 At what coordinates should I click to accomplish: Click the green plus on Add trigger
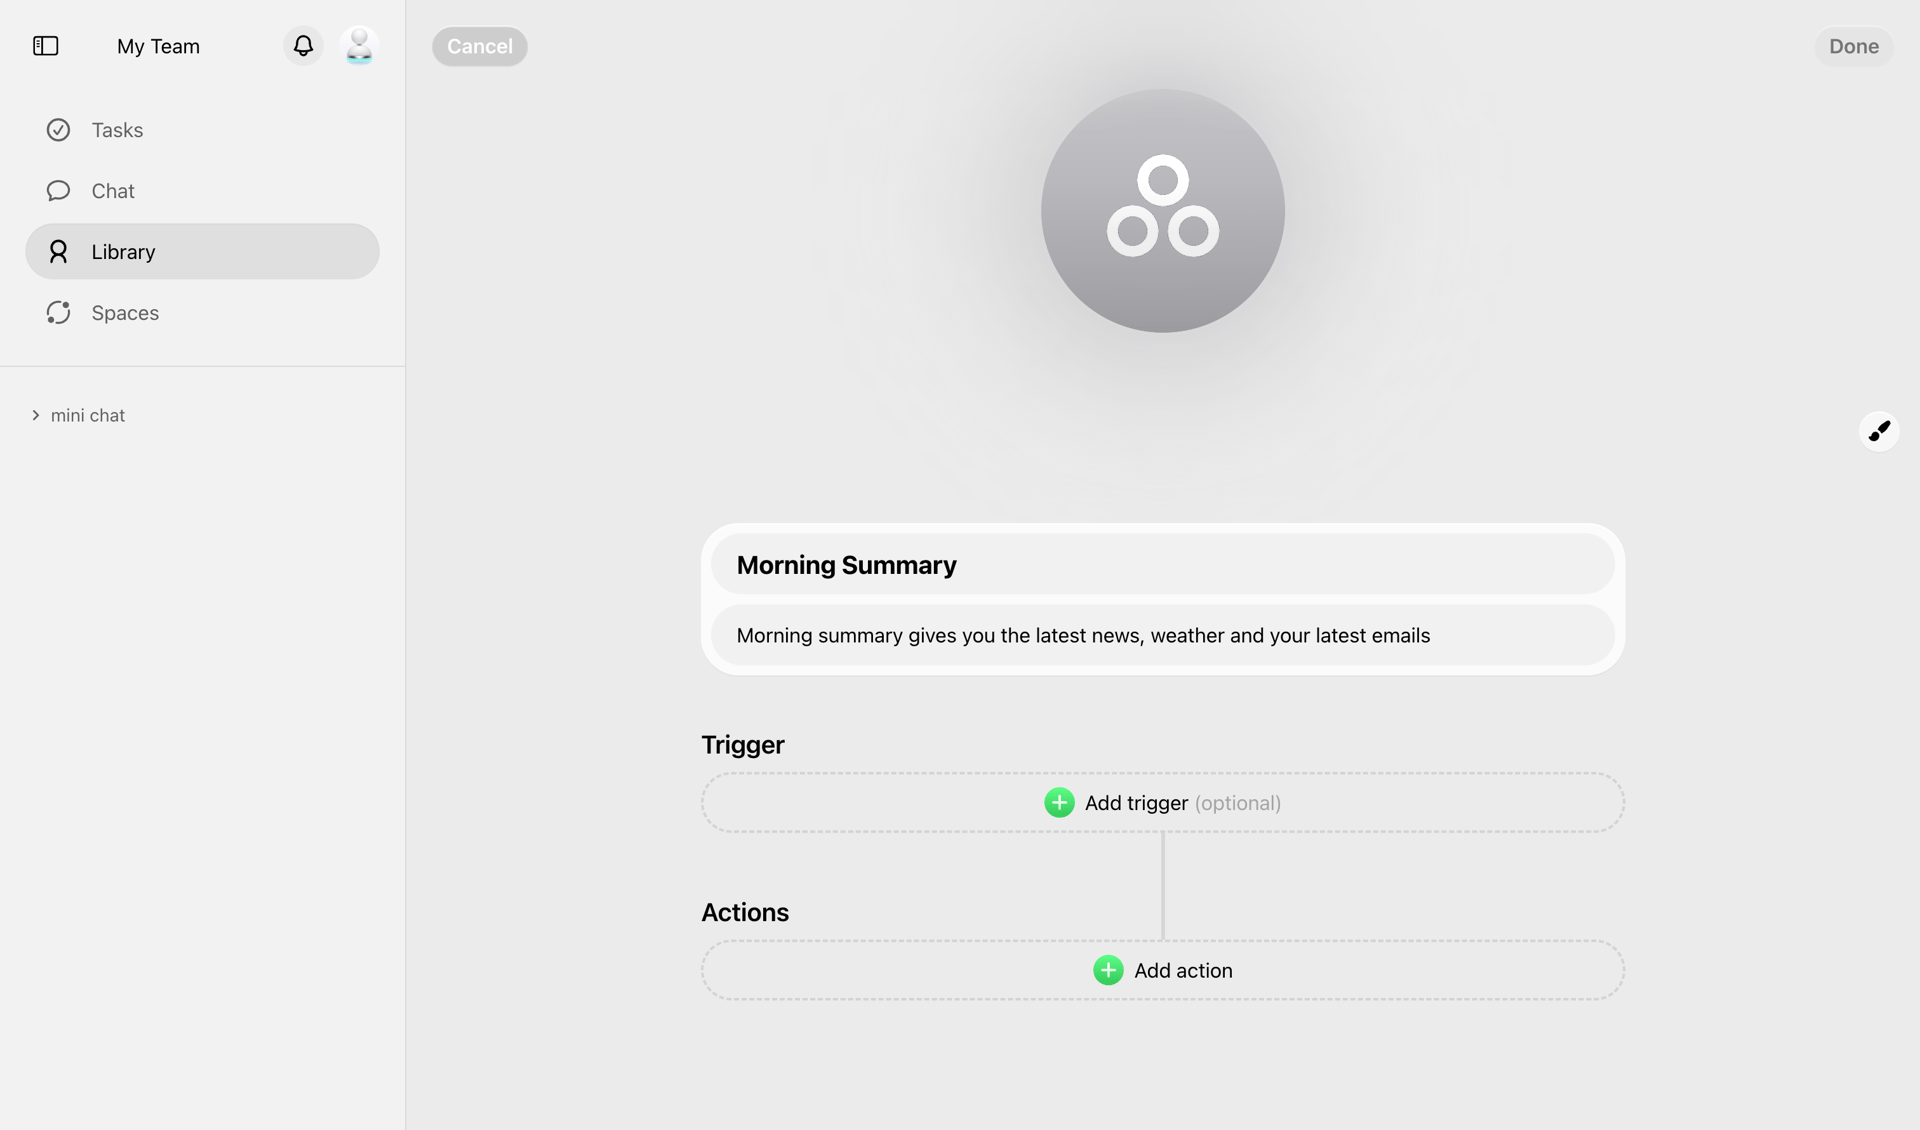[x=1059, y=802]
